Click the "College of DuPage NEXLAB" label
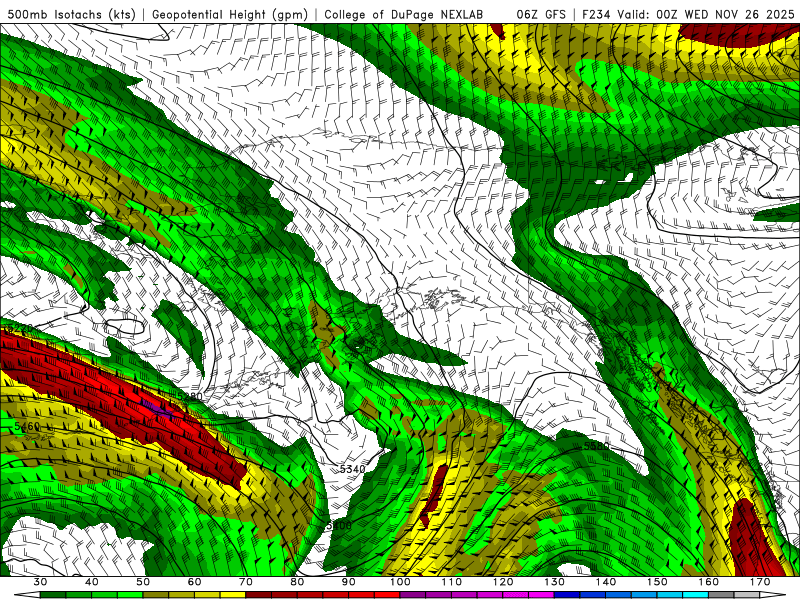Image resolution: width=800 pixels, height=600 pixels. click(404, 14)
